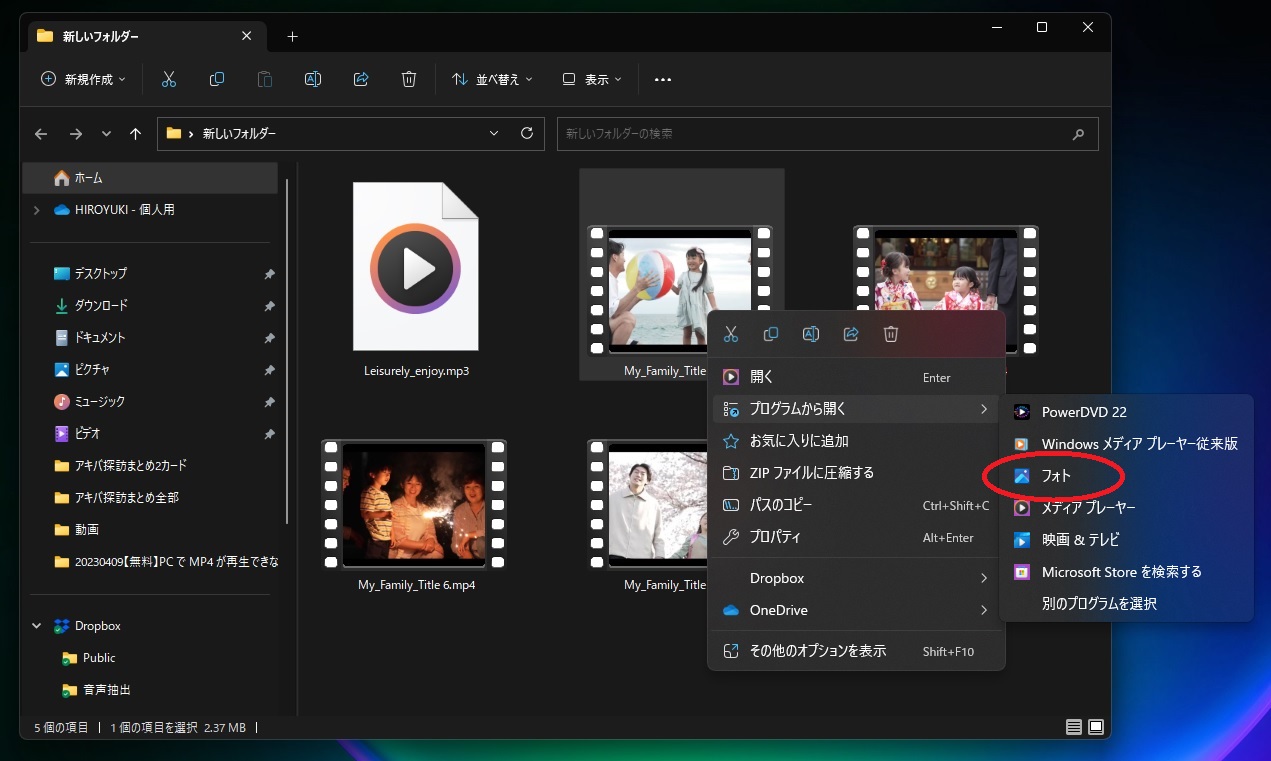1271x761 pixels.
Task: Switch to large thumbnails view in status bar
Action: coord(1096,727)
